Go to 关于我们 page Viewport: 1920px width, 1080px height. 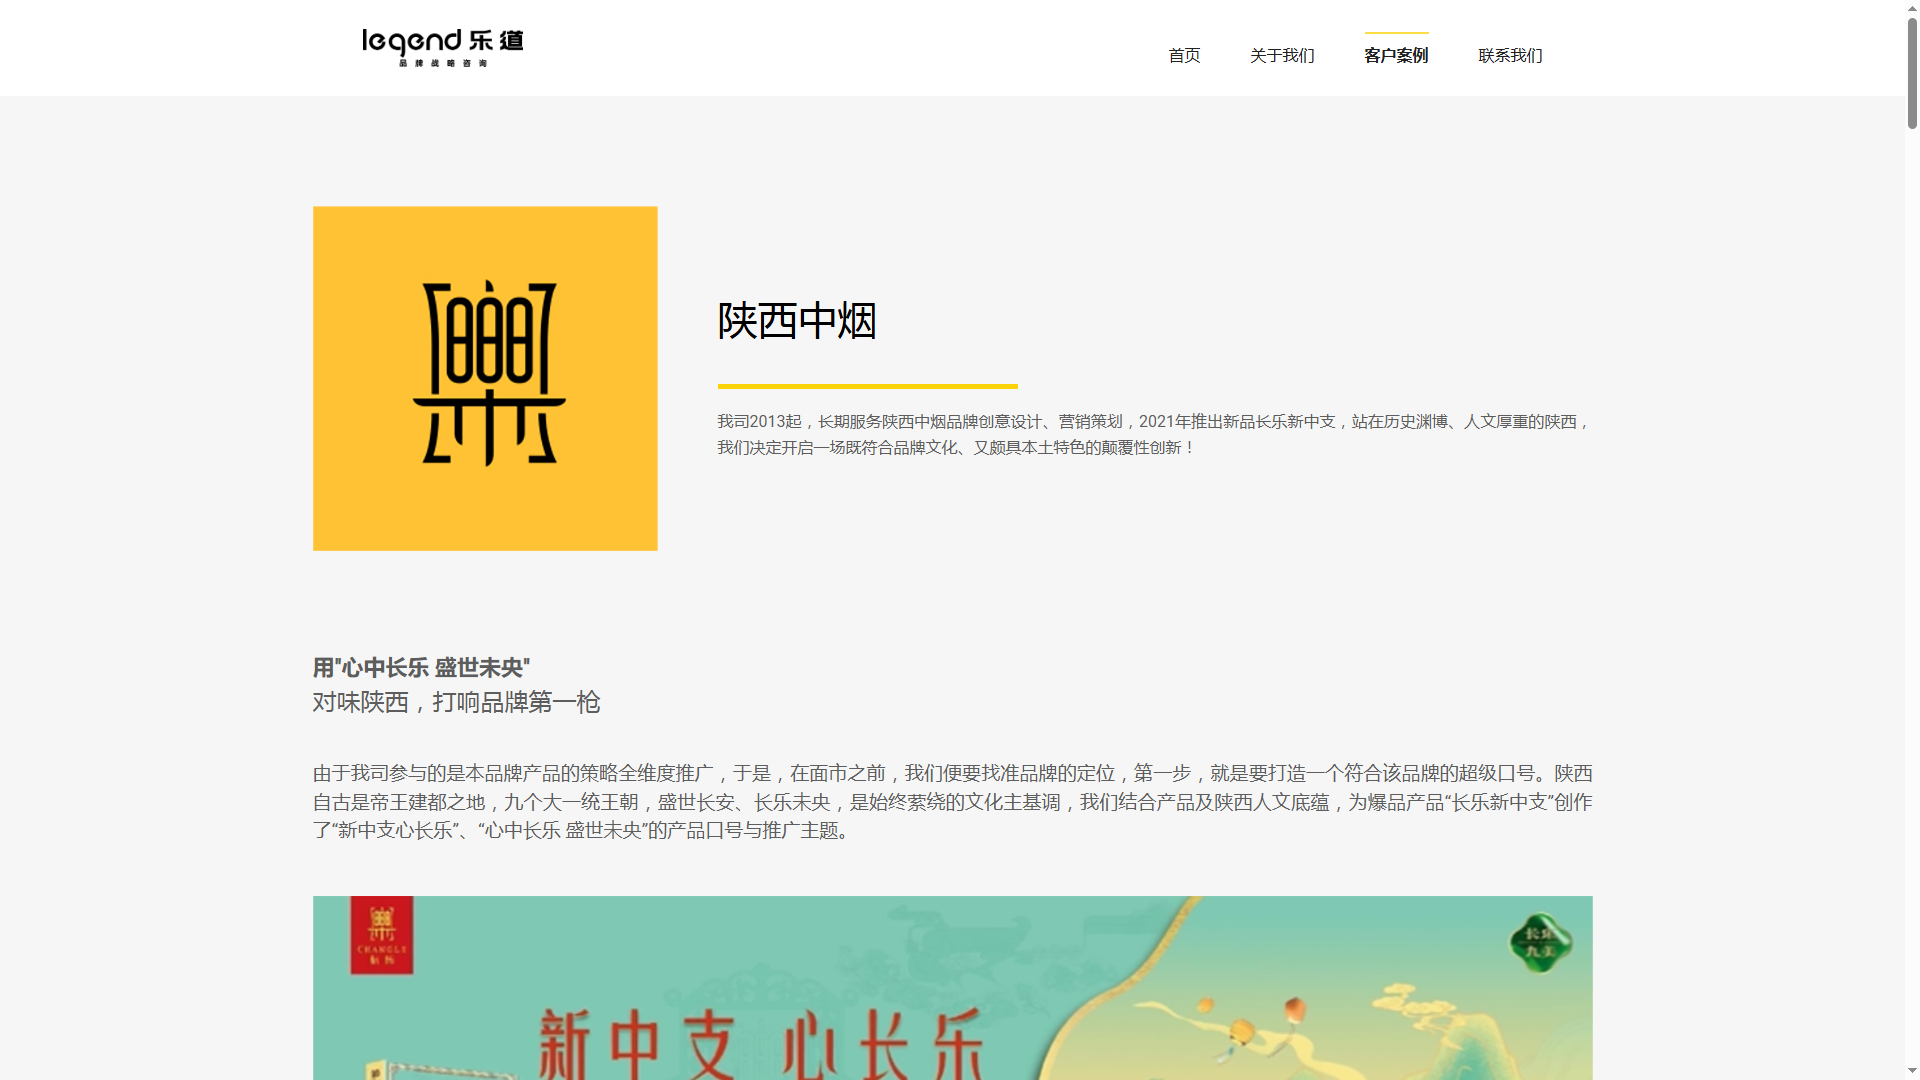(x=1282, y=55)
